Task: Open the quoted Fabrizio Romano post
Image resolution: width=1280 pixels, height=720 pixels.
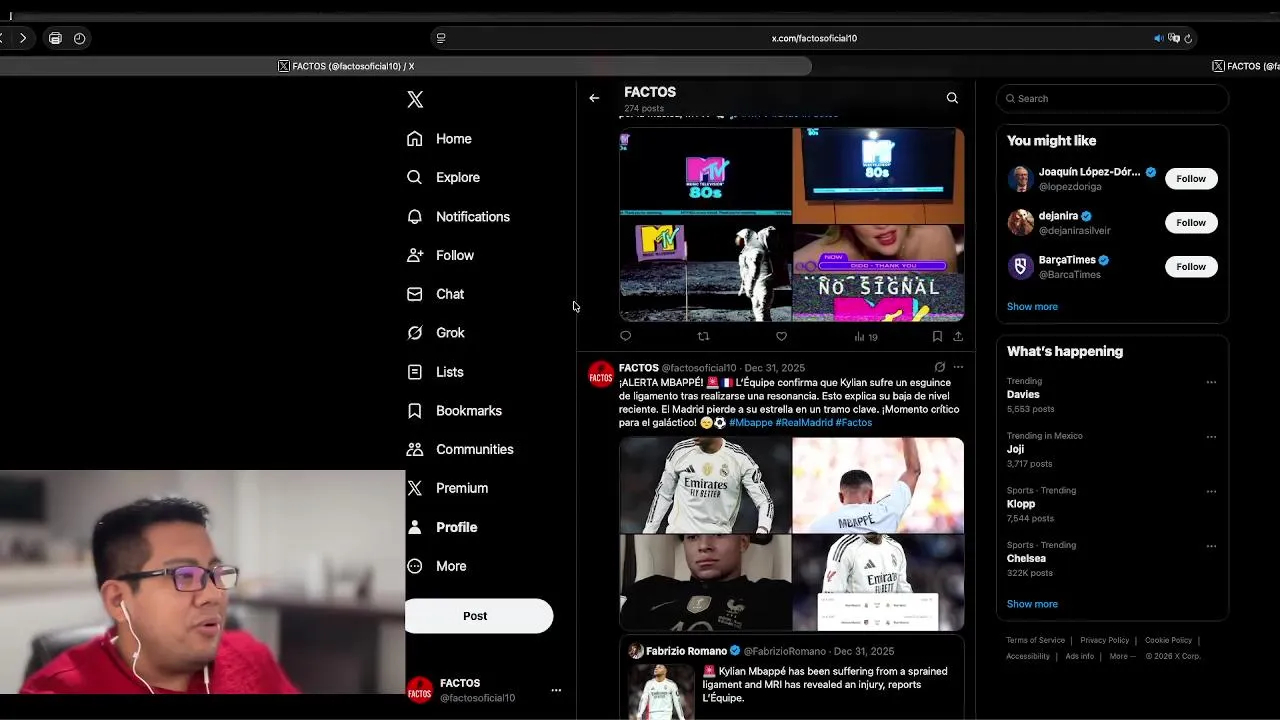Action: click(x=791, y=678)
